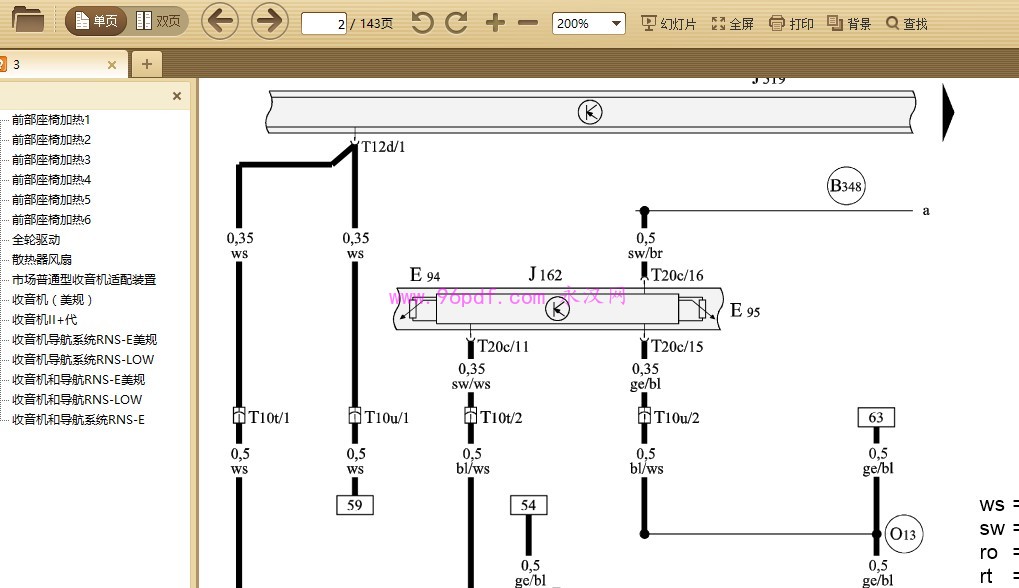The image size is (1019, 588).
Task: Rotate page clockwise
Action: (456, 23)
